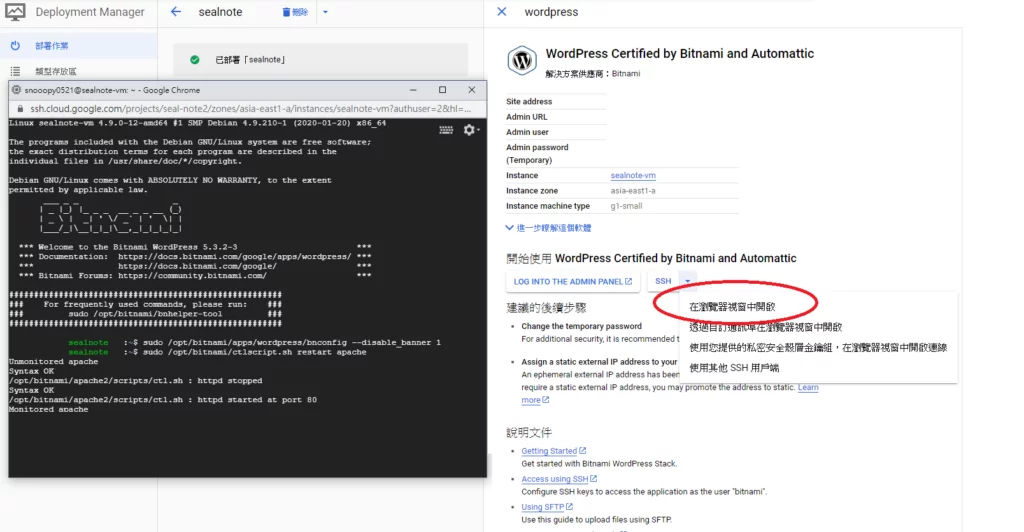Click the Deployment Manager logo icon
Image resolution: width=1024 pixels, height=532 pixels.
point(15,12)
